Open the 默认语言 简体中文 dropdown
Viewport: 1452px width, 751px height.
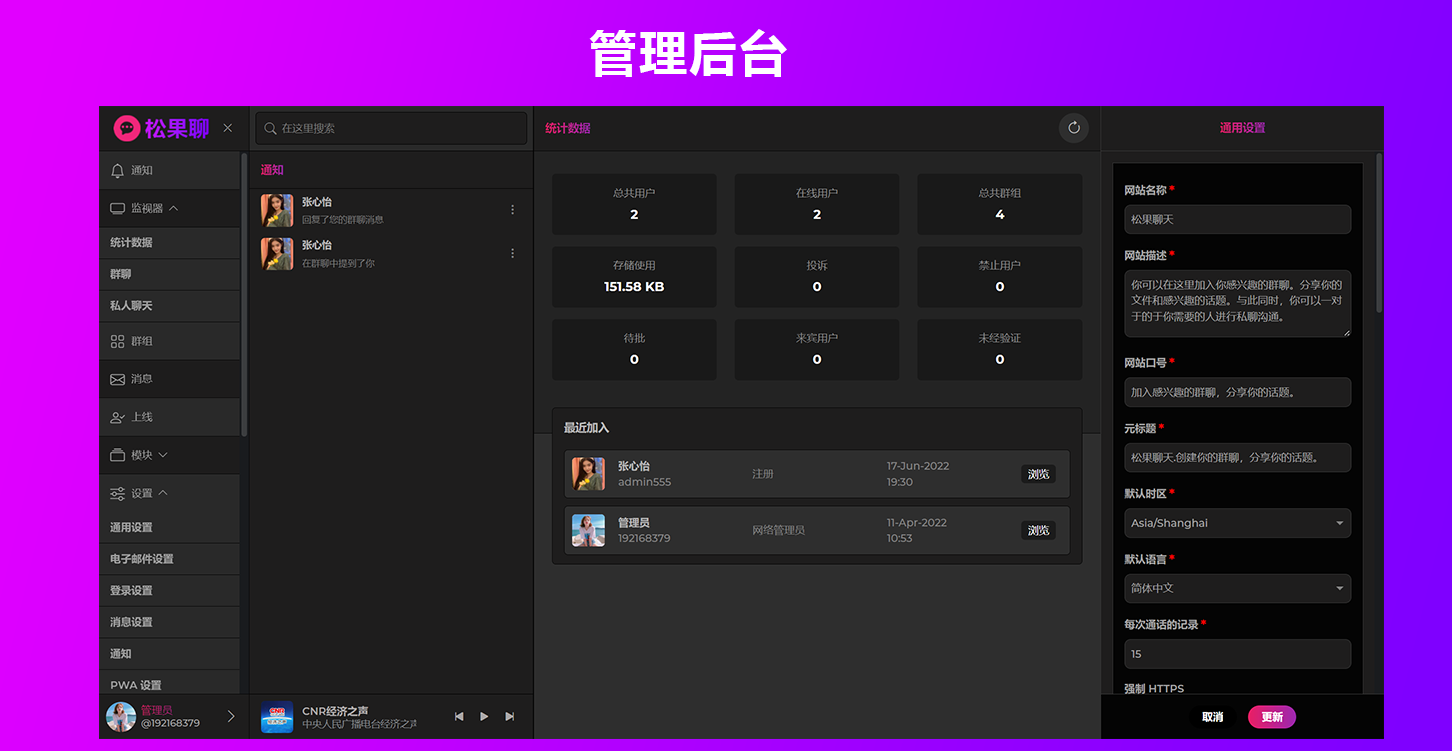coord(1237,588)
